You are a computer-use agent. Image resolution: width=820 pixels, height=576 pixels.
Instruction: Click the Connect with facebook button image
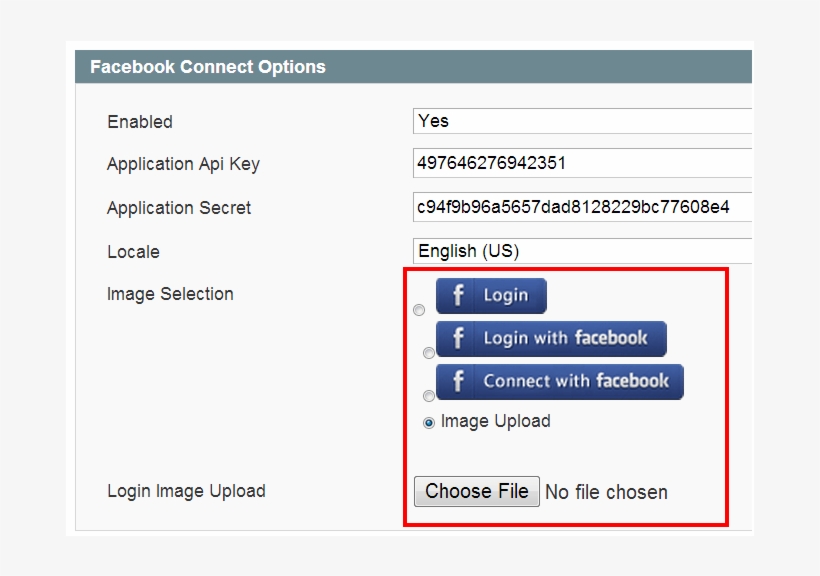coord(558,382)
